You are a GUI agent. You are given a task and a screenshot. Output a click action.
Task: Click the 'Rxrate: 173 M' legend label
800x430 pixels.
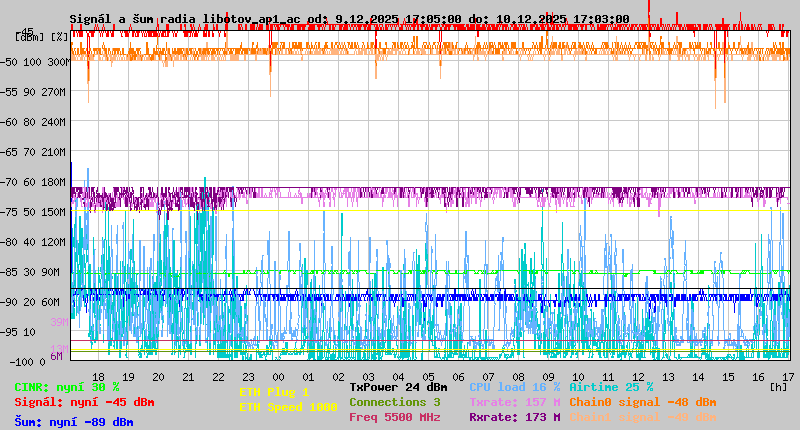(x=515, y=417)
